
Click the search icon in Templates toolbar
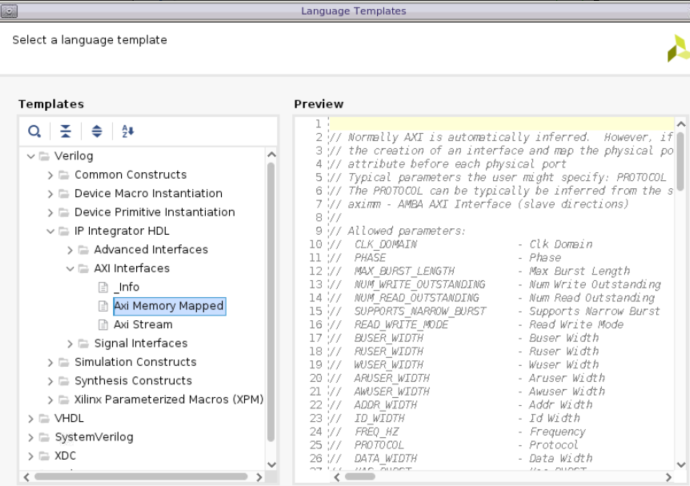[x=34, y=131]
